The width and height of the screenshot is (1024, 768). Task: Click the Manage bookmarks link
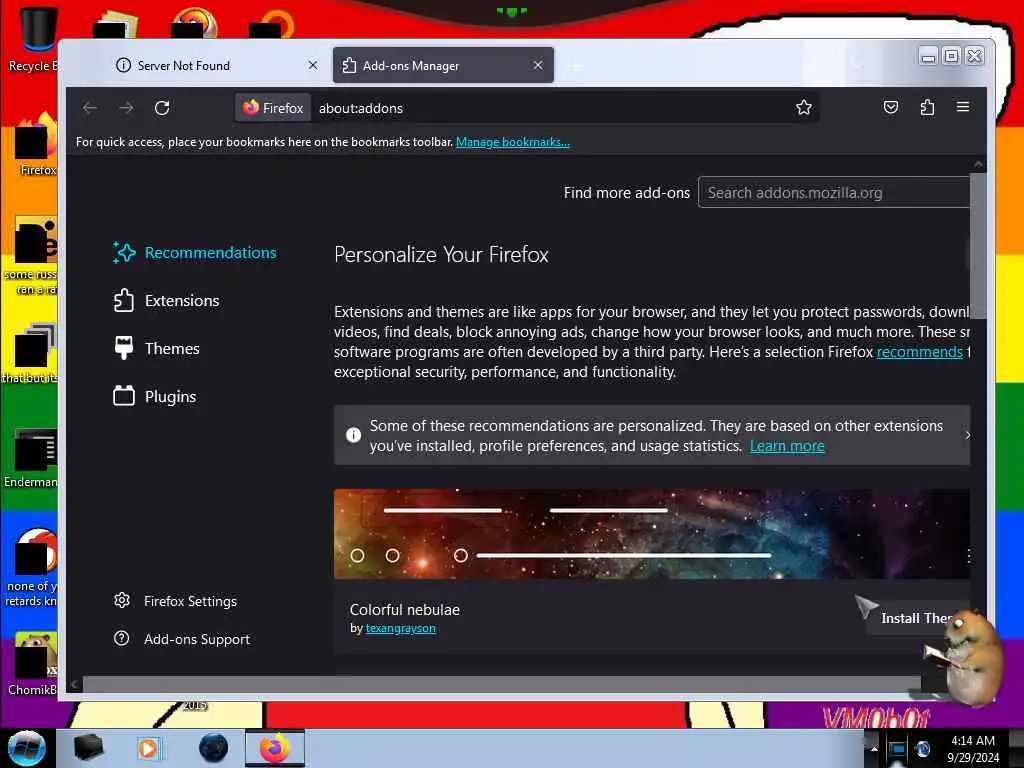(x=513, y=142)
